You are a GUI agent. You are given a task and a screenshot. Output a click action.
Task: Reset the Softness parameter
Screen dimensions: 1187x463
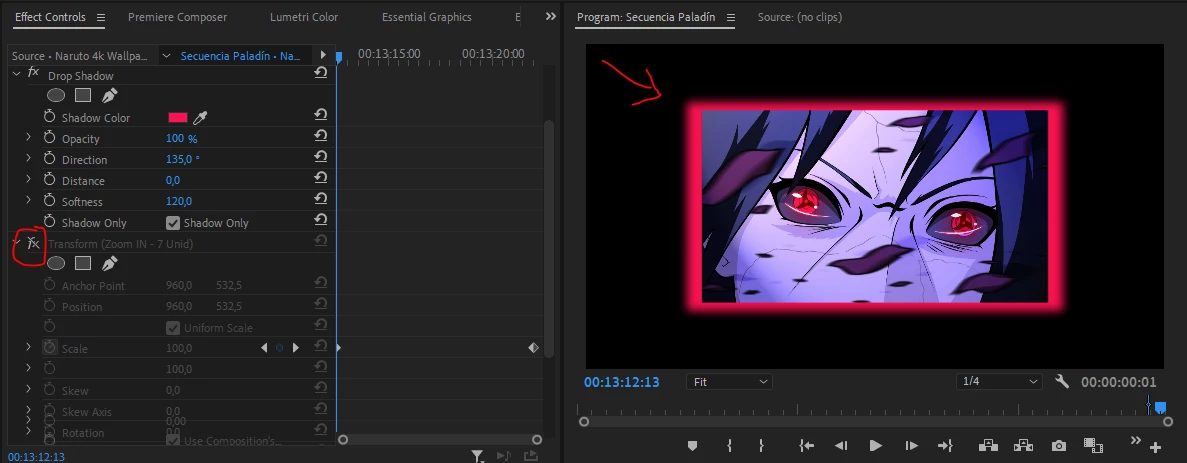(321, 199)
